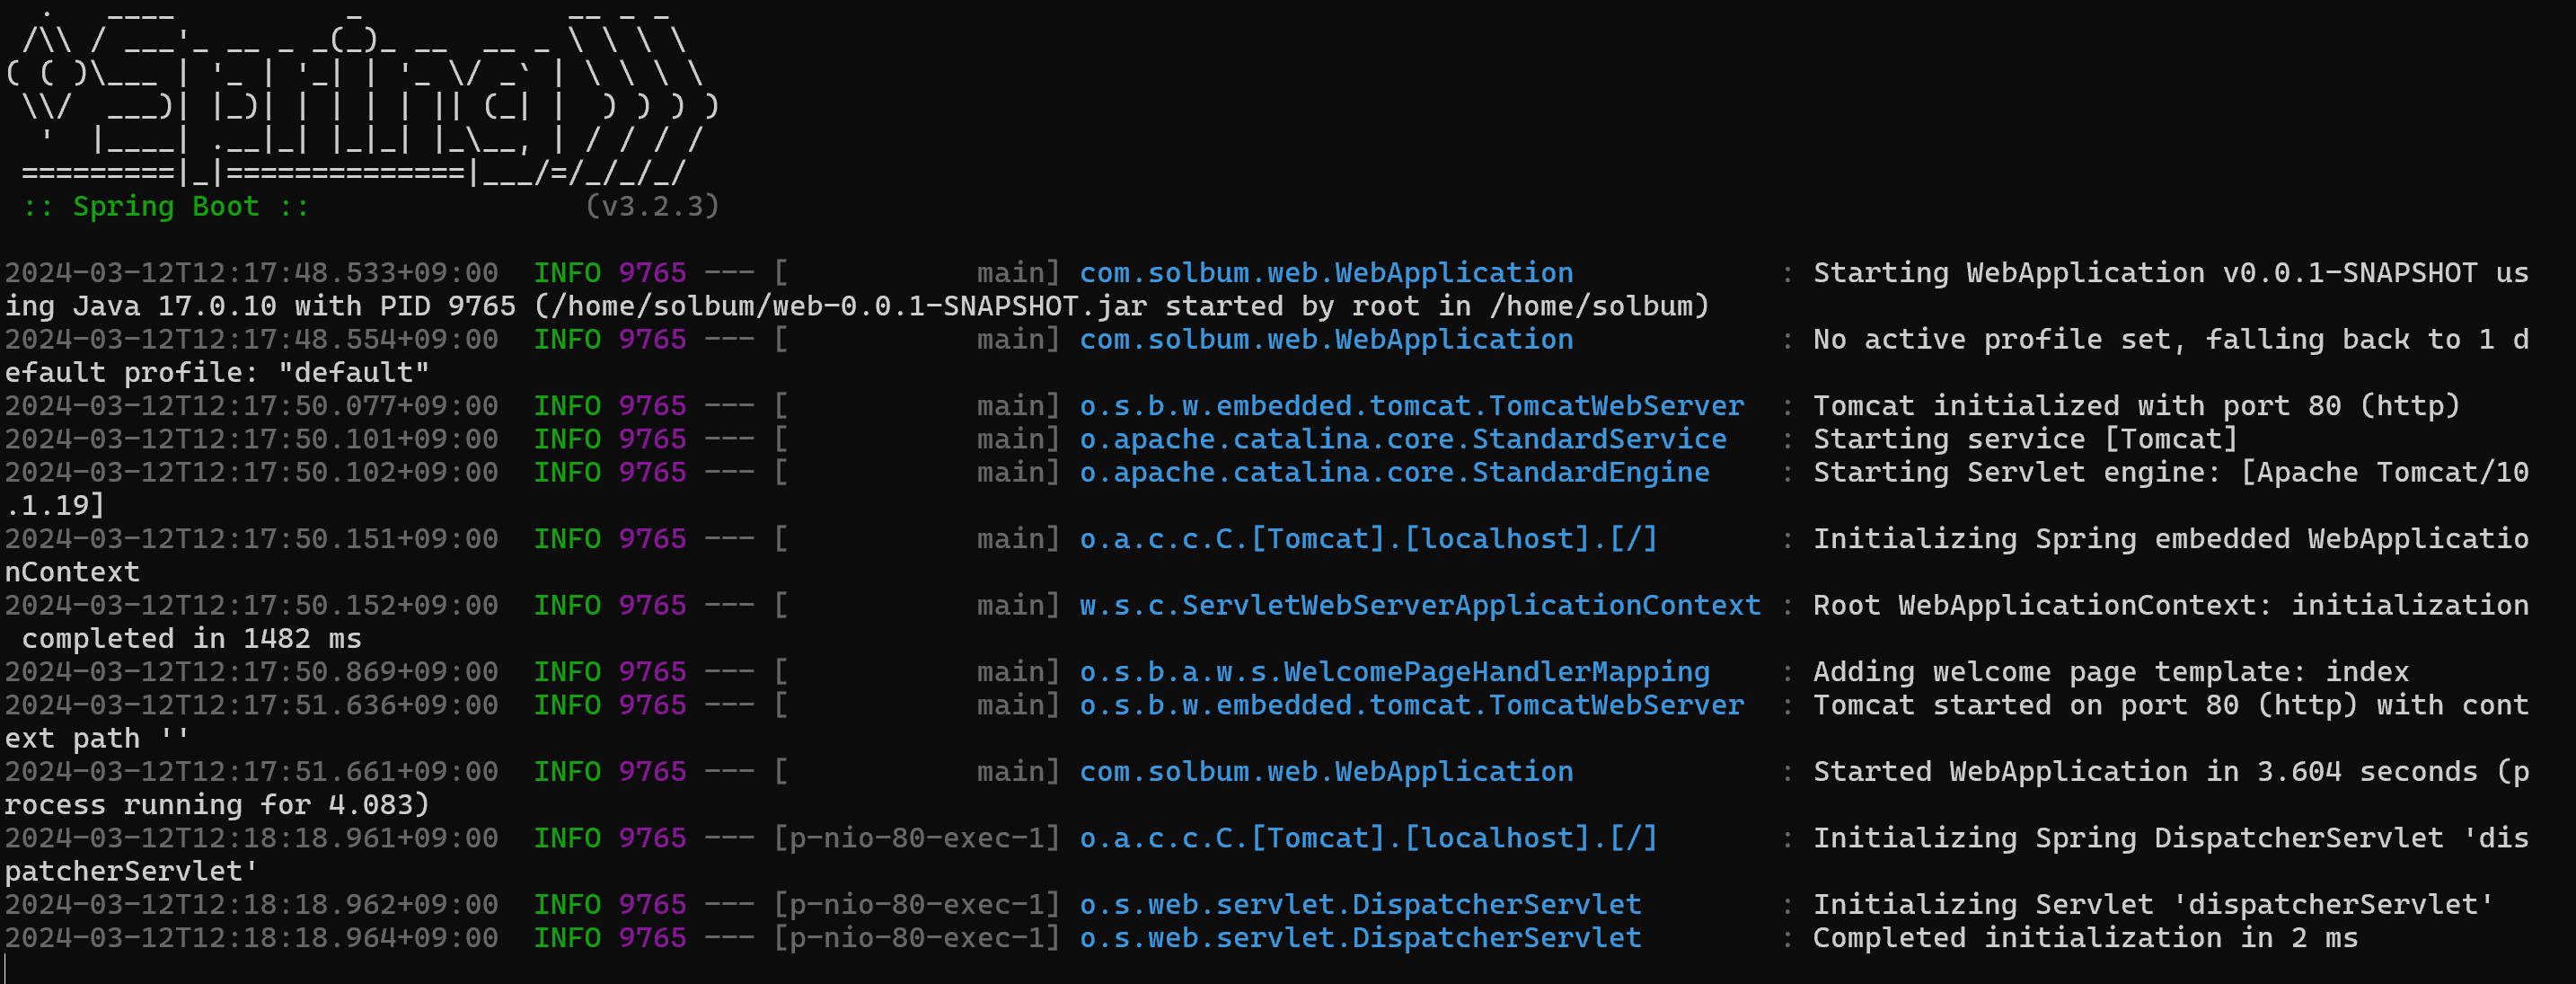Click the o.s.b.a.w.s.WelcomePageHandlerMapping logger name

[x=1394, y=672]
